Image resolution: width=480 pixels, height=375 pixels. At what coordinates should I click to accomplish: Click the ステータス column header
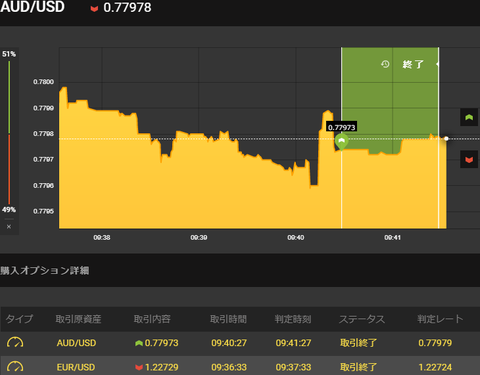[362, 319]
